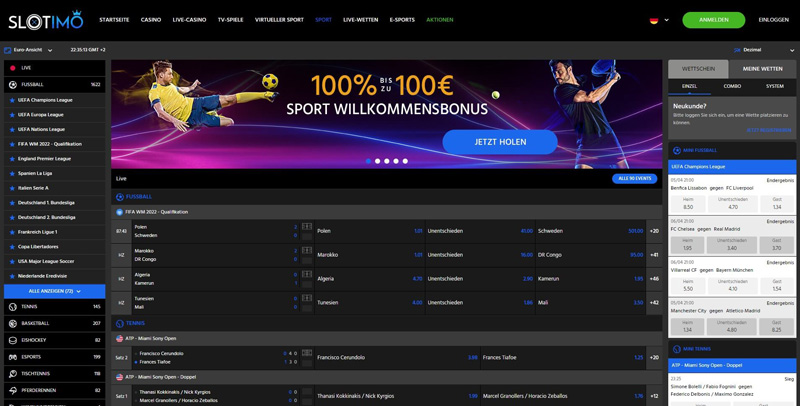The width and height of the screenshot is (800, 406).
Task: Click the pitch view icon in Tunesien–Mali row
Action: (x=307, y=298)
